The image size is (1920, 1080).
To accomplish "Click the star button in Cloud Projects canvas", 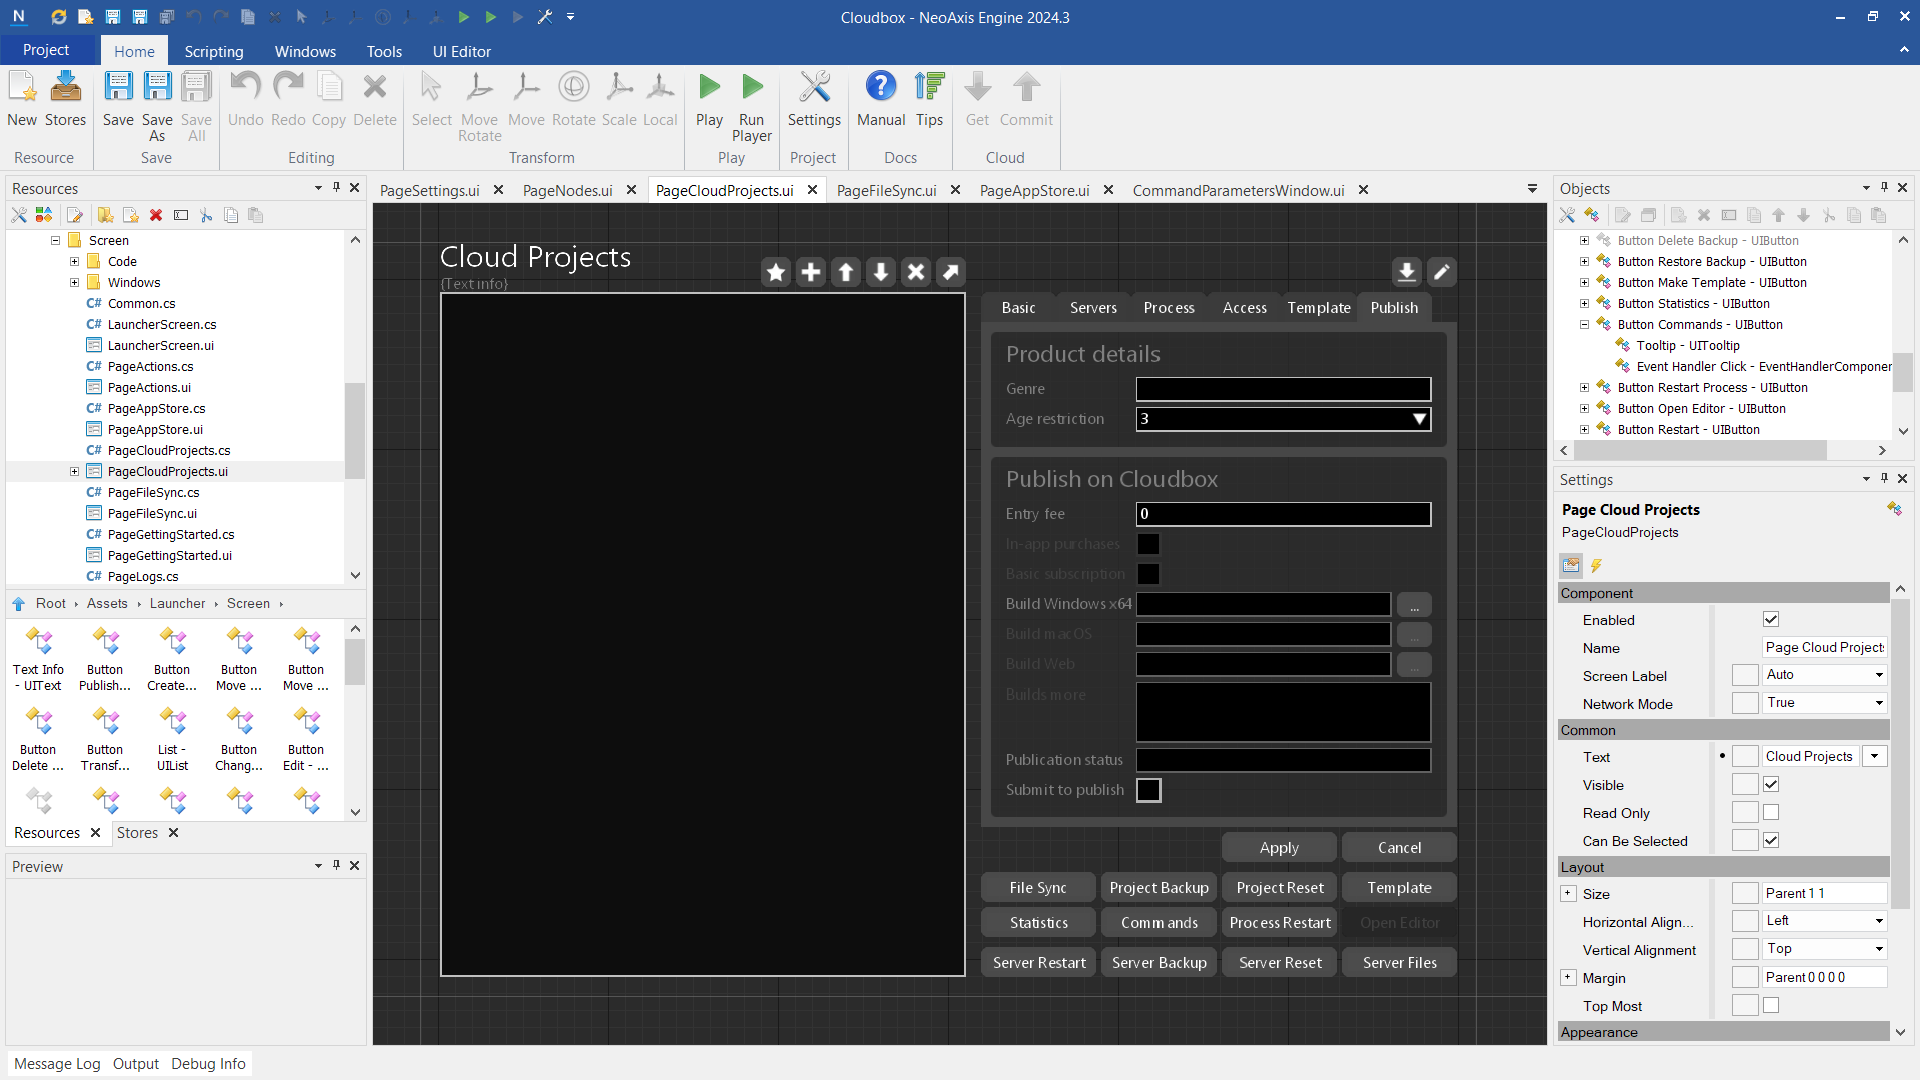I will (x=776, y=272).
